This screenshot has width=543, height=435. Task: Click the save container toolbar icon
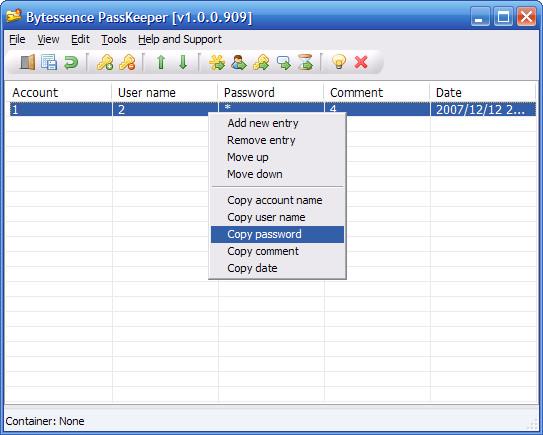[x=49, y=62]
